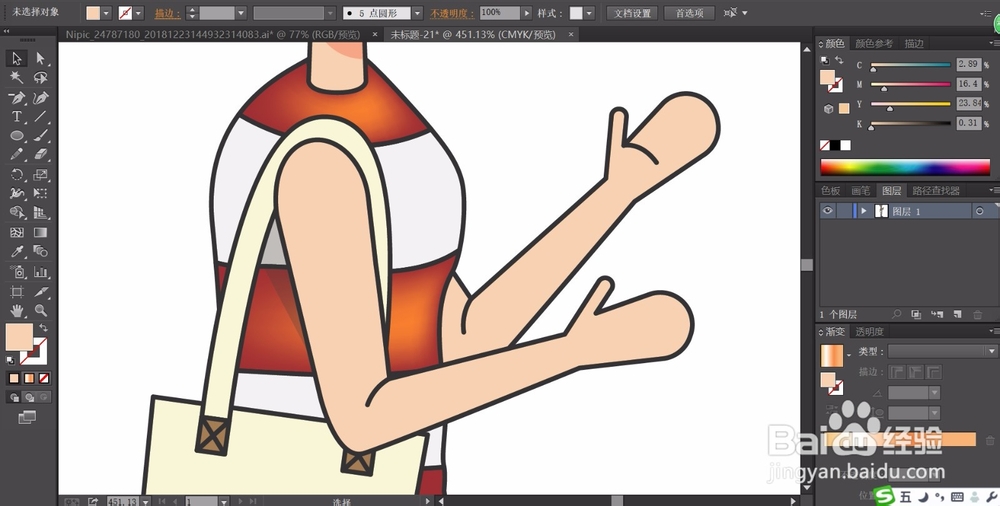The image size is (1000, 506).
Task: Reset default fill and stroke in toolbox
Action: click(x=11, y=361)
